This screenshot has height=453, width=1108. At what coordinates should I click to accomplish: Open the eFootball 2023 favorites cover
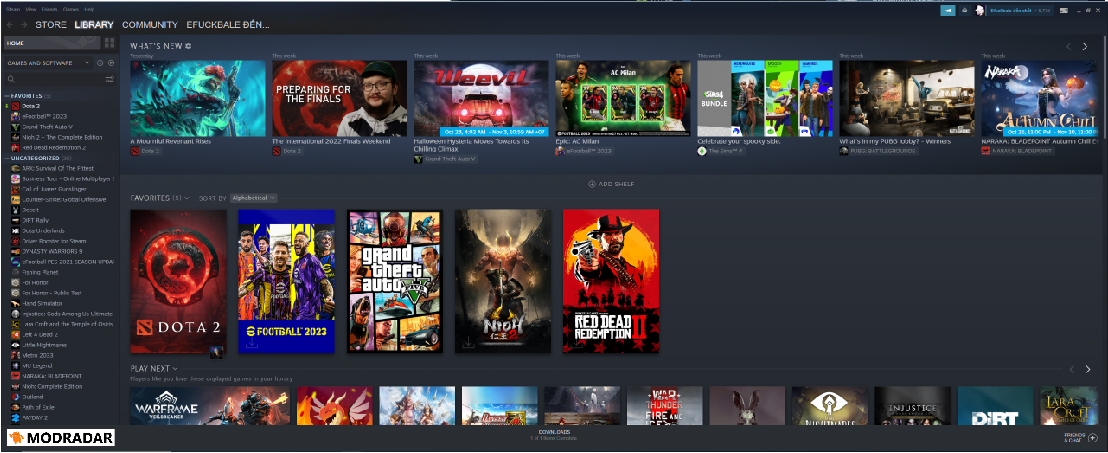tap(286, 281)
